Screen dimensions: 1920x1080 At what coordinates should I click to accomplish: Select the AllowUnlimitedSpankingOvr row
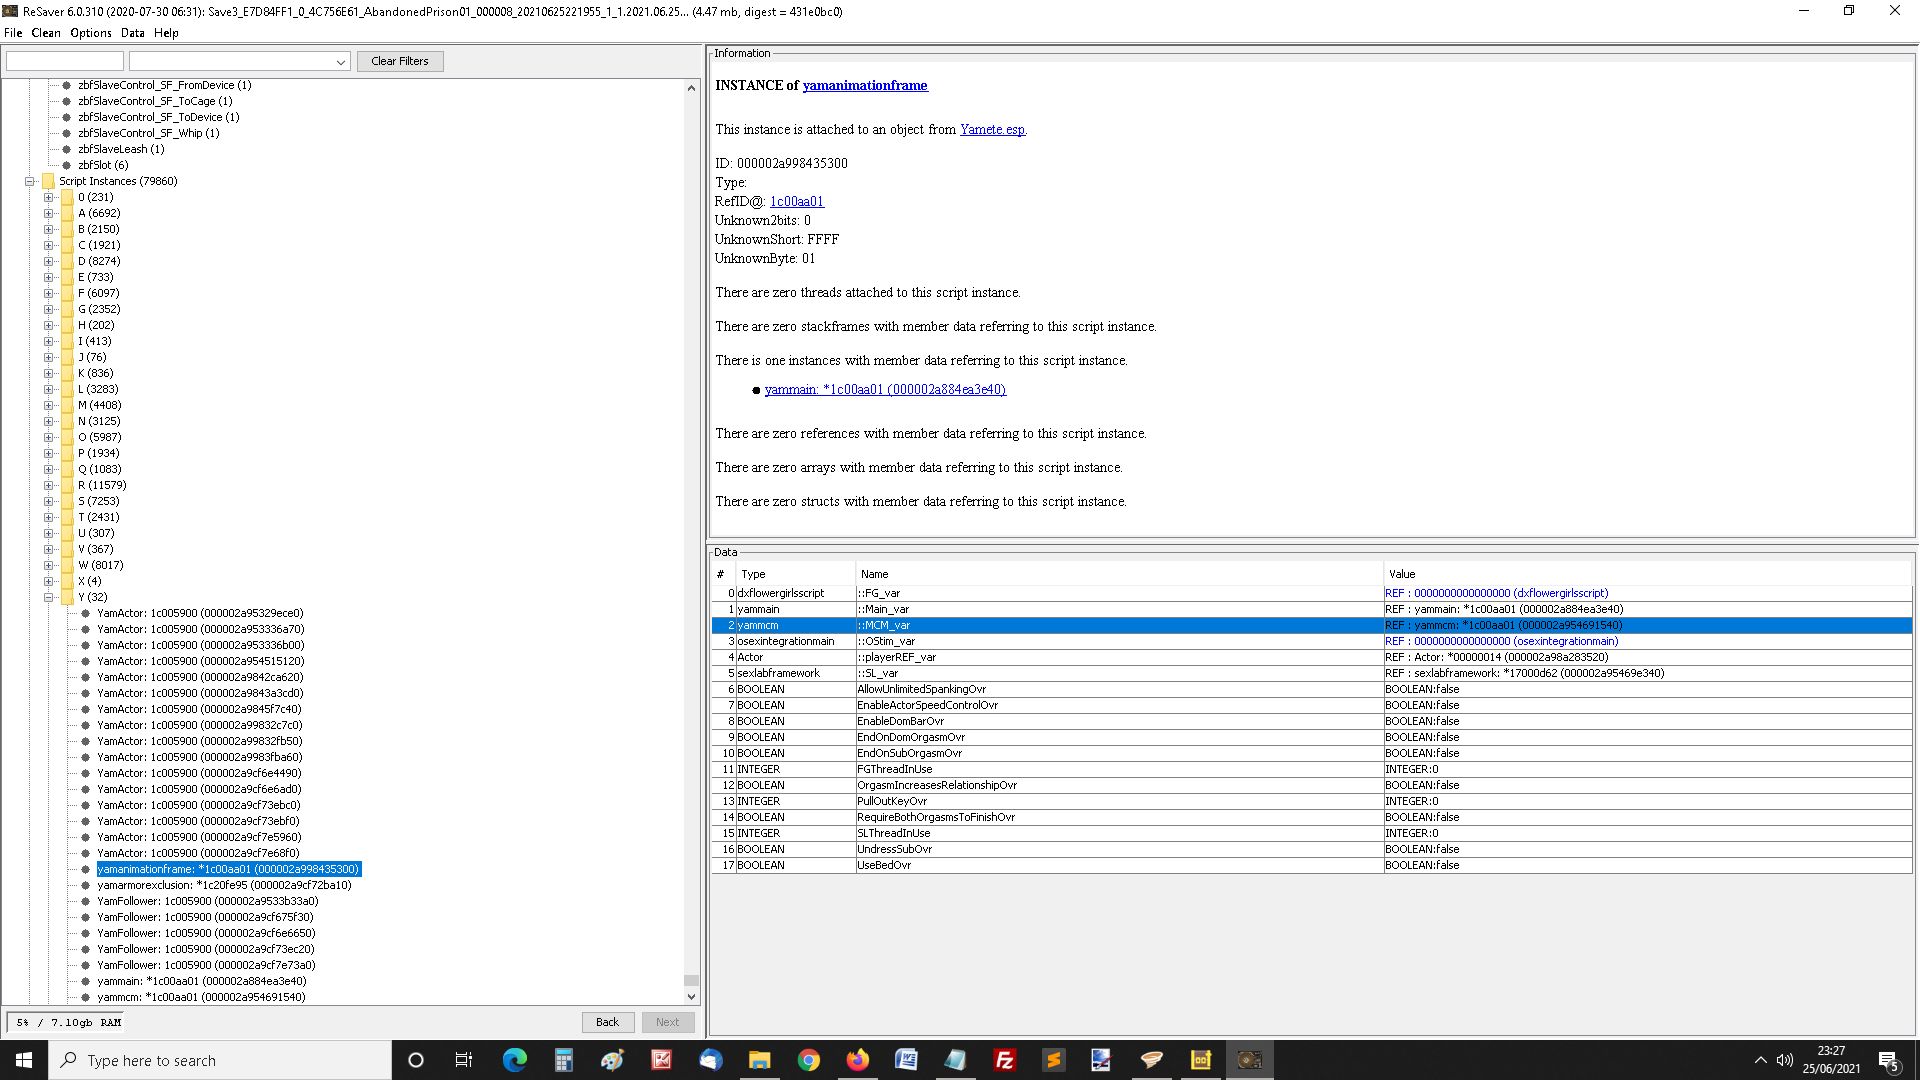[1311, 689]
